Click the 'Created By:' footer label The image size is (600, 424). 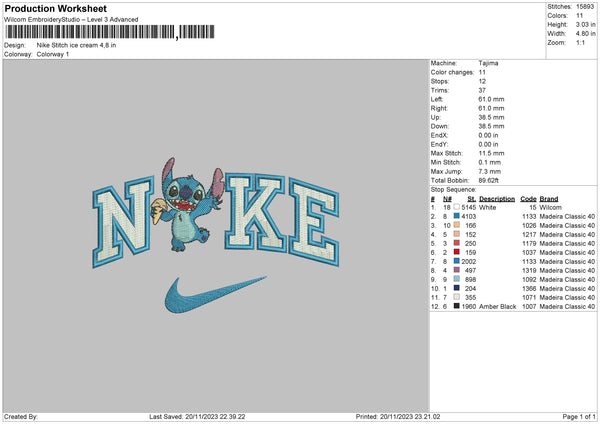pyautogui.click(x=21, y=417)
